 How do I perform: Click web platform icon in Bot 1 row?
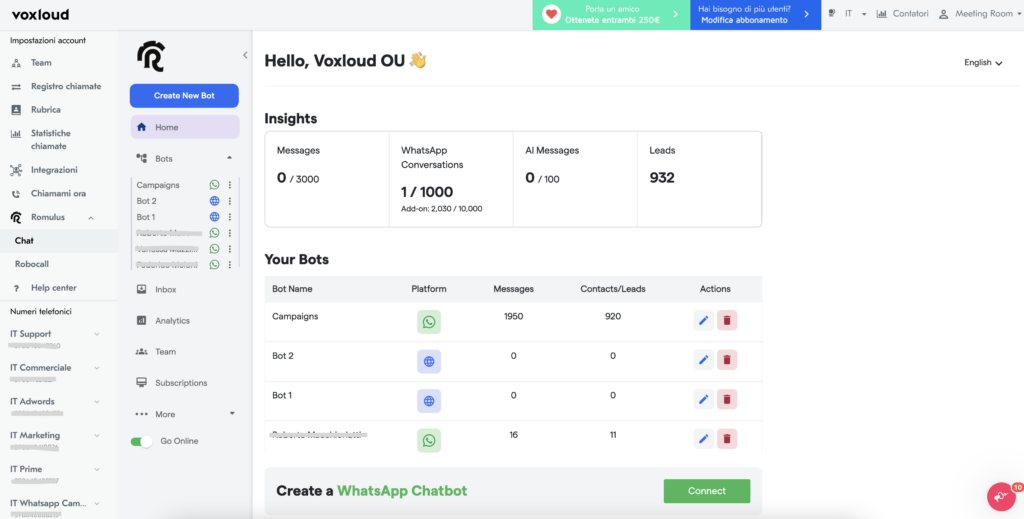(429, 401)
